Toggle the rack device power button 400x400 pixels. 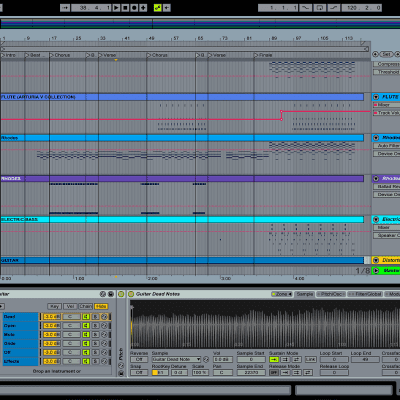pos(121,294)
